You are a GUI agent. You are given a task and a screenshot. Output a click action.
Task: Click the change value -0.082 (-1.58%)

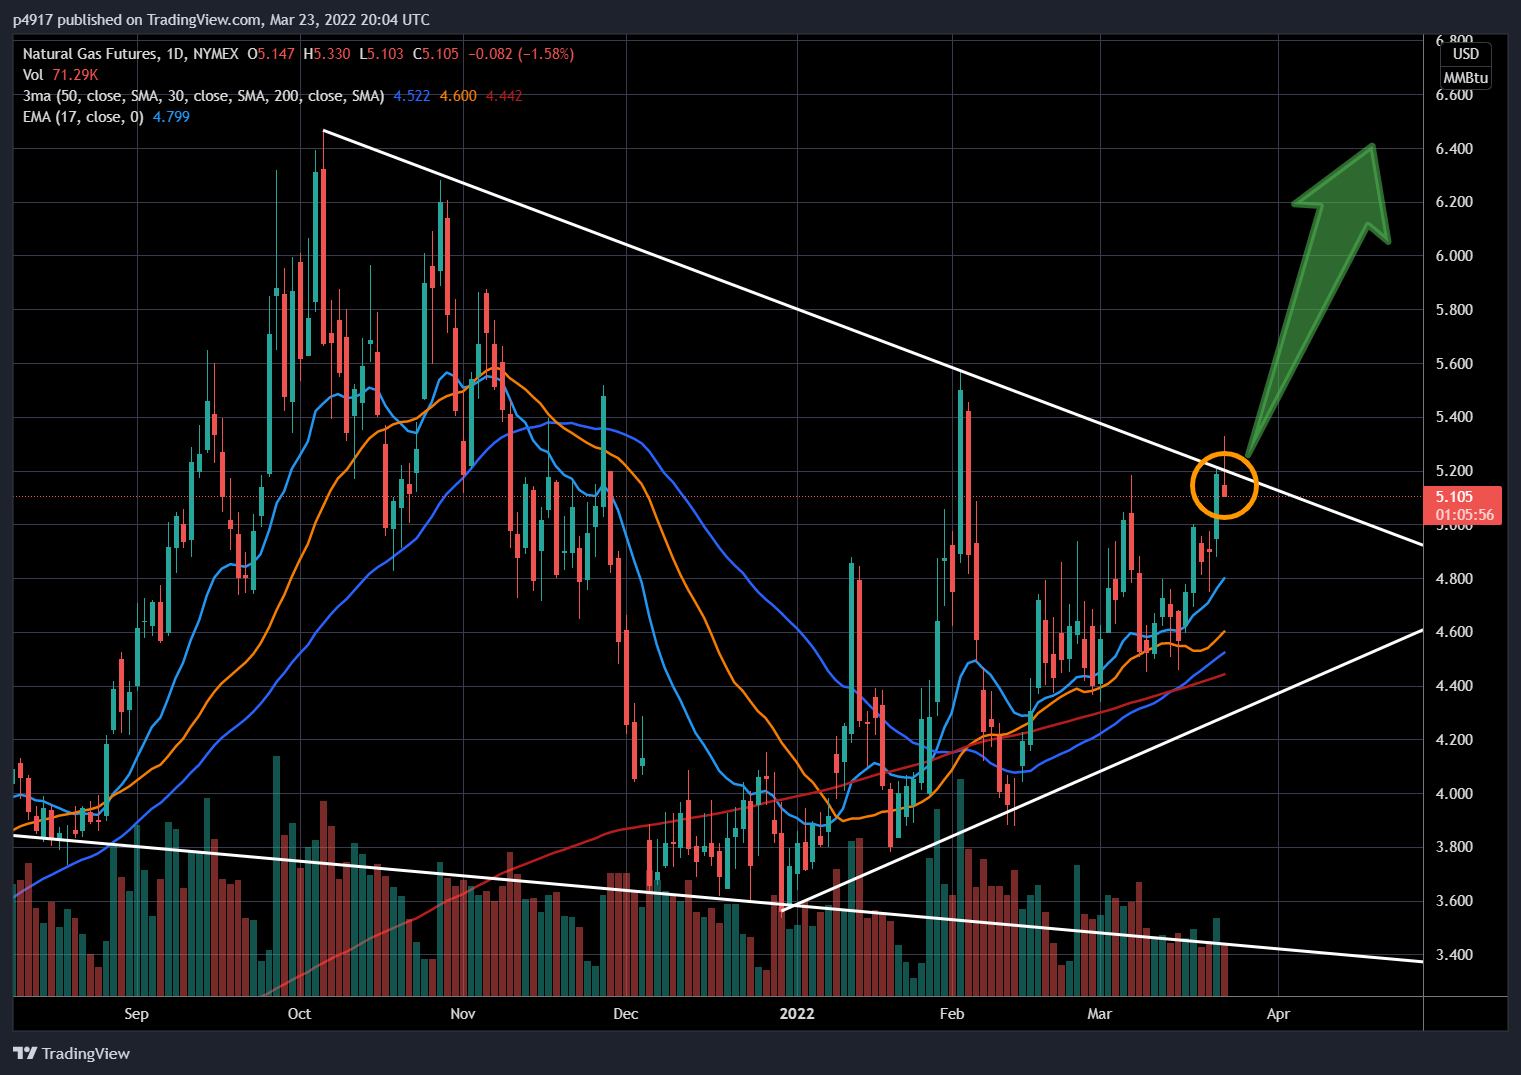[521, 54]
